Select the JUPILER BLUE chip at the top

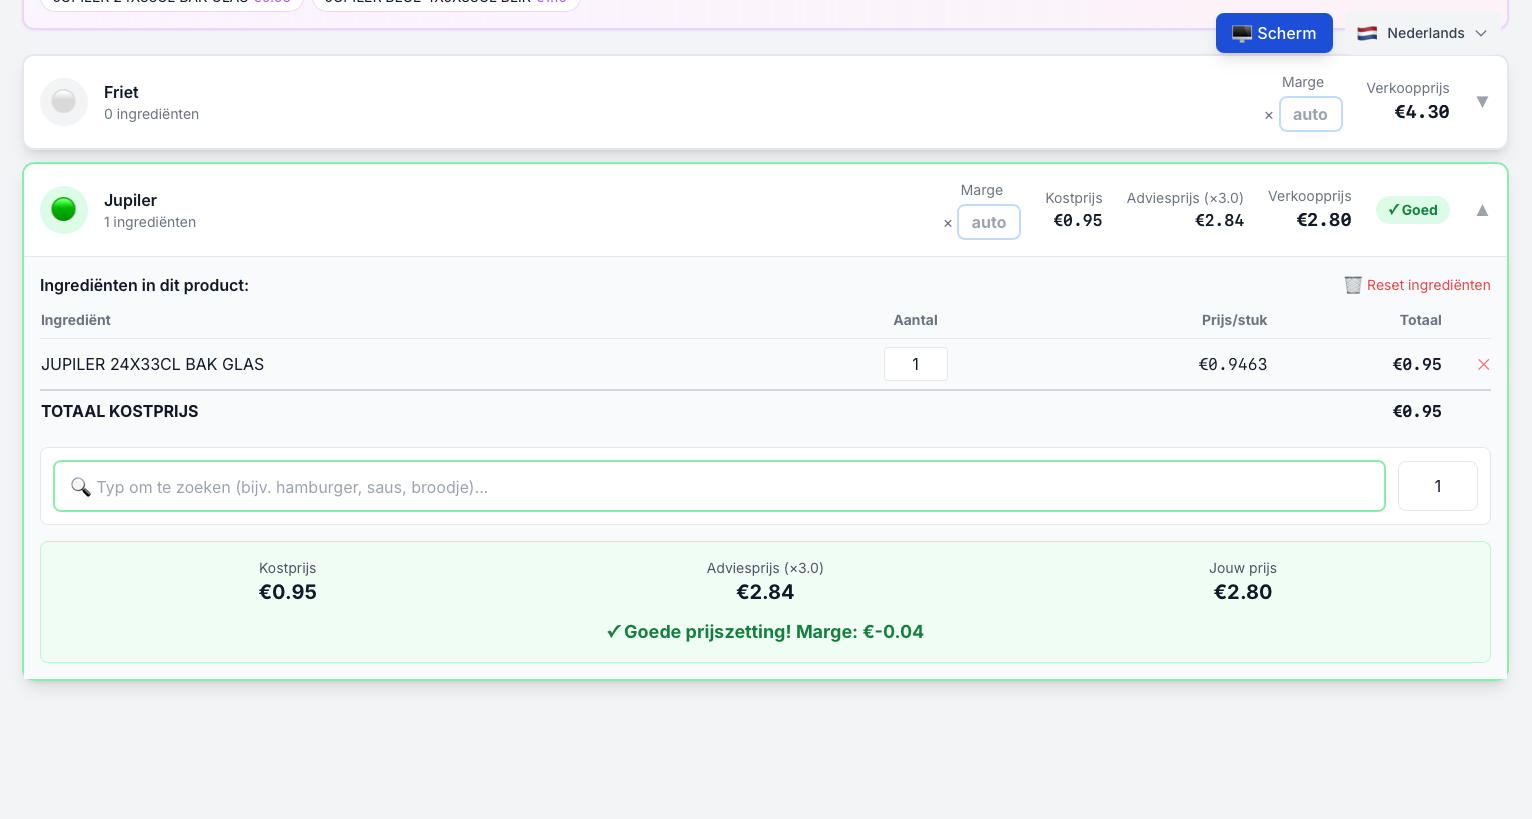click(x=445, y=3)
